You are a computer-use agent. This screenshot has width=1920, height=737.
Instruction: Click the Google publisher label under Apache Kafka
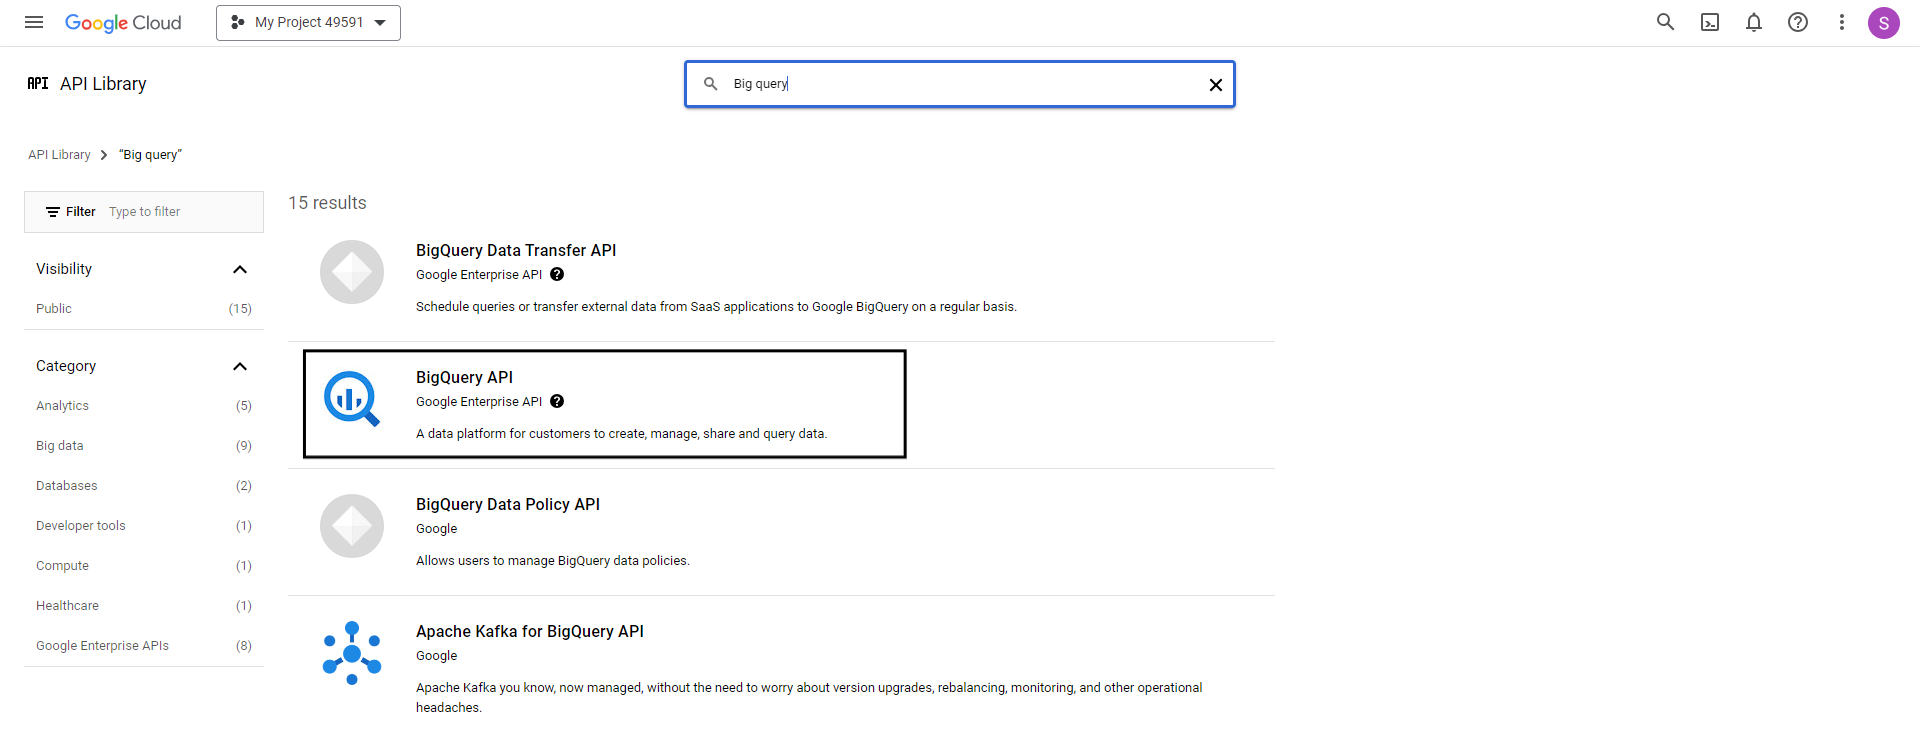coord(437,656)
